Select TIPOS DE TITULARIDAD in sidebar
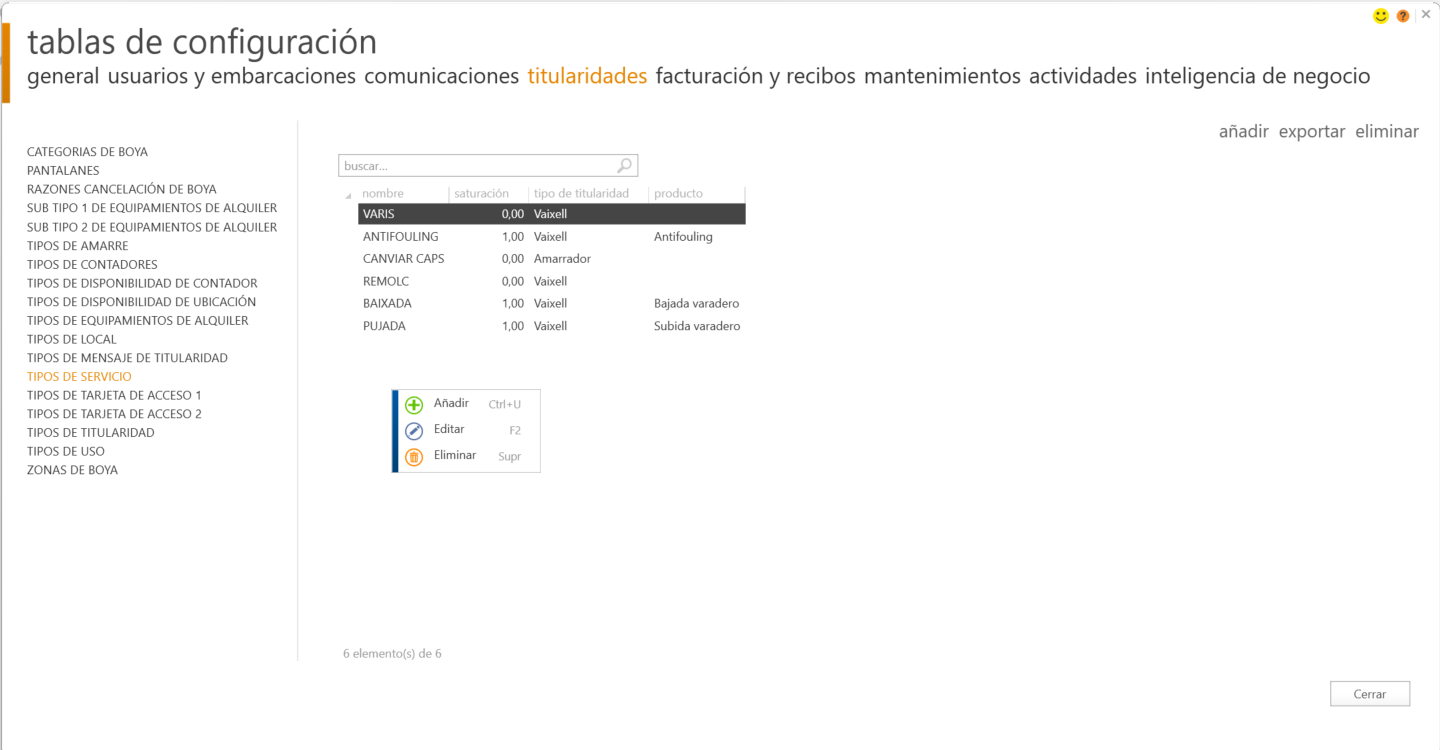The image size is (1440, 750). click(91, 433)
